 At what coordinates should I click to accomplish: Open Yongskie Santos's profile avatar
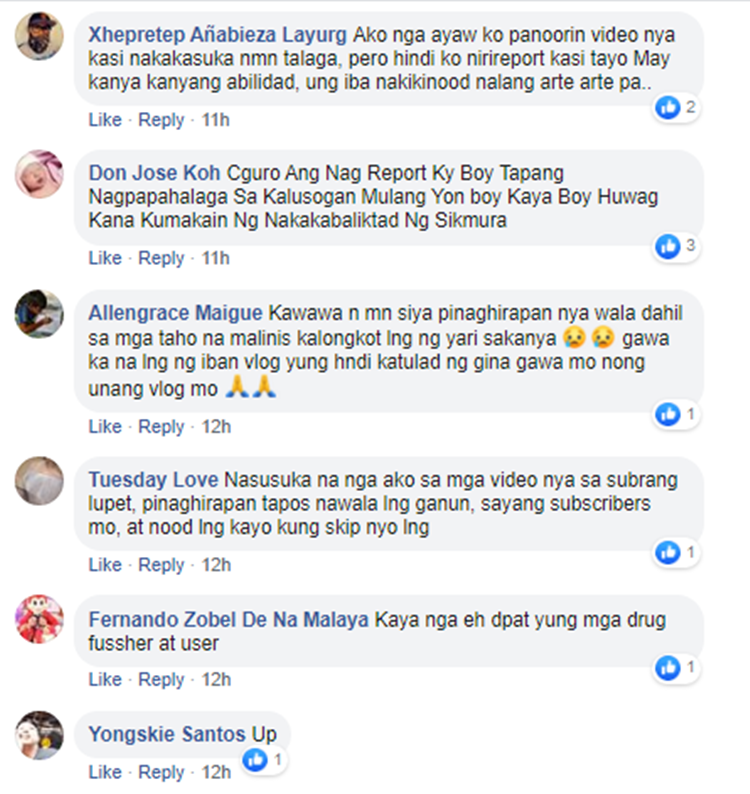39,735
